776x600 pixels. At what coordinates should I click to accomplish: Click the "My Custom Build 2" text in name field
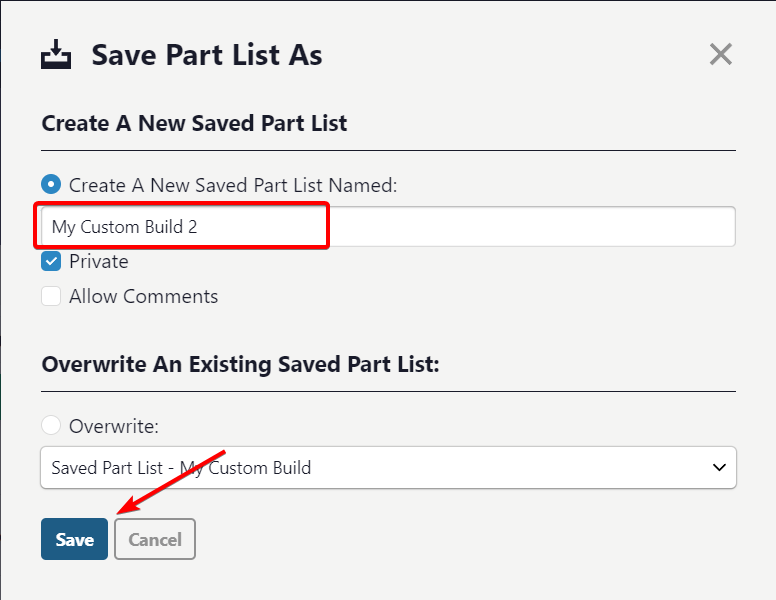[x=124, y=227]
